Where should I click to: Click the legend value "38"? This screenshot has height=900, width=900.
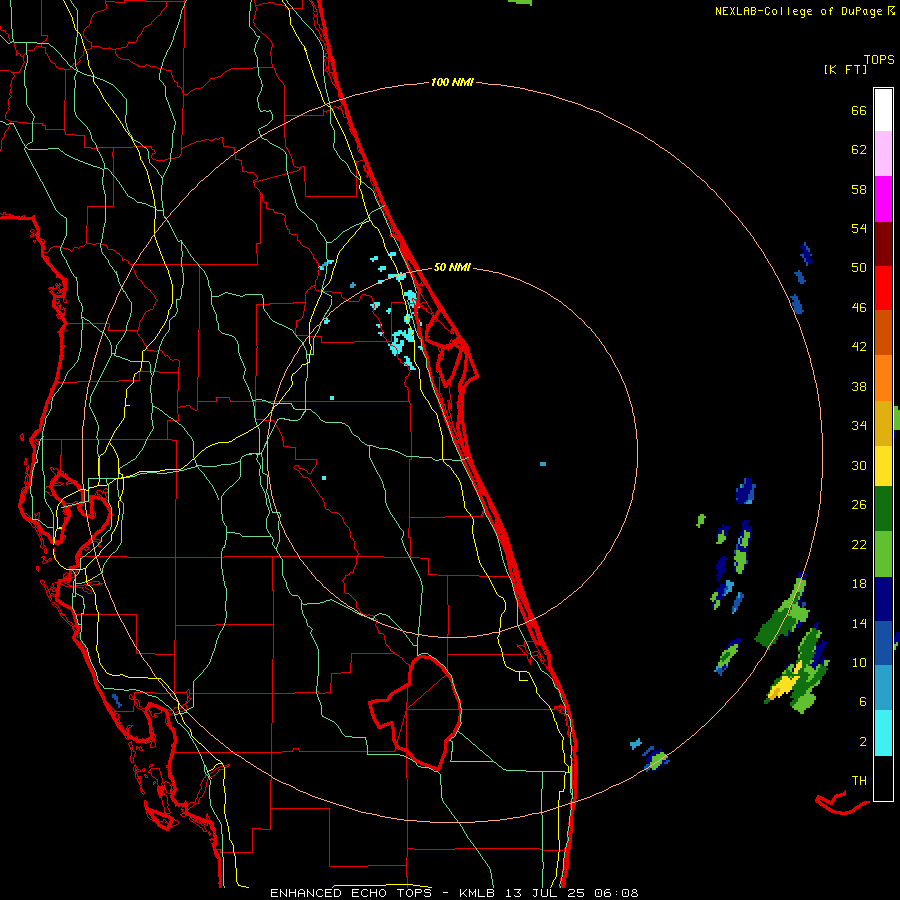[859, 386]
